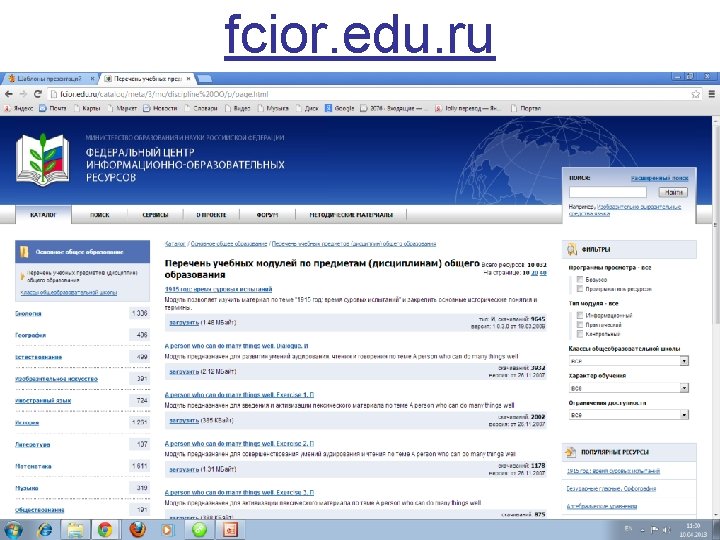
Task: Launch Internet Explorer from taskbar
Action: pos(45,530)
